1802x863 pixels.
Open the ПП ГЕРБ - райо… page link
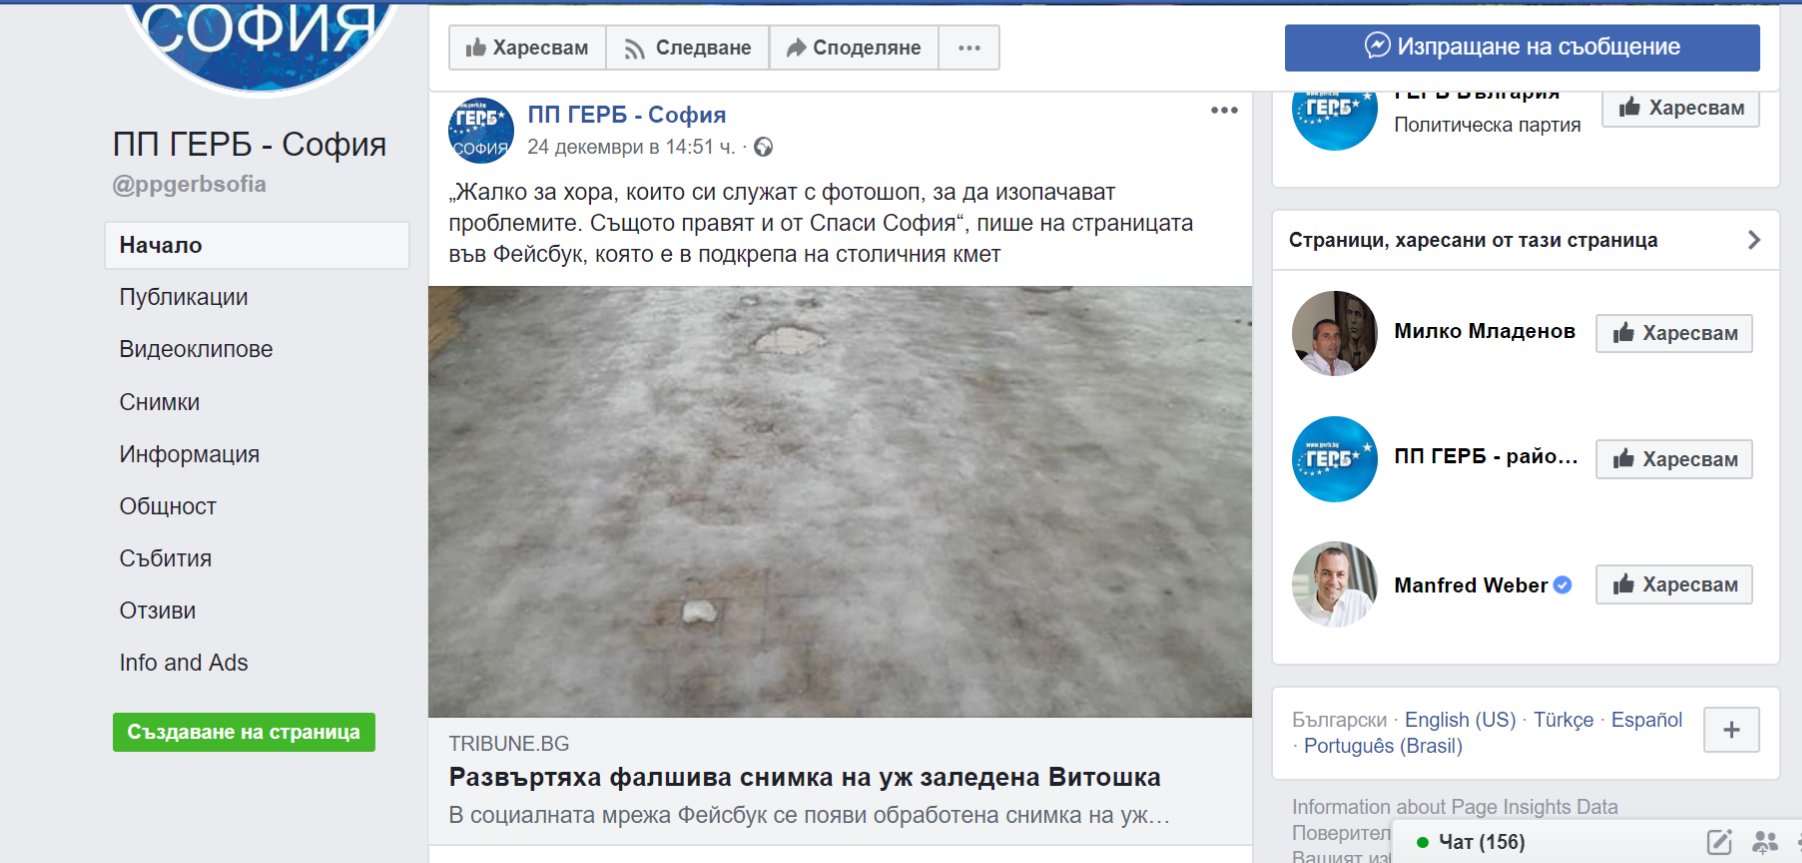[x=1486, y=456]
